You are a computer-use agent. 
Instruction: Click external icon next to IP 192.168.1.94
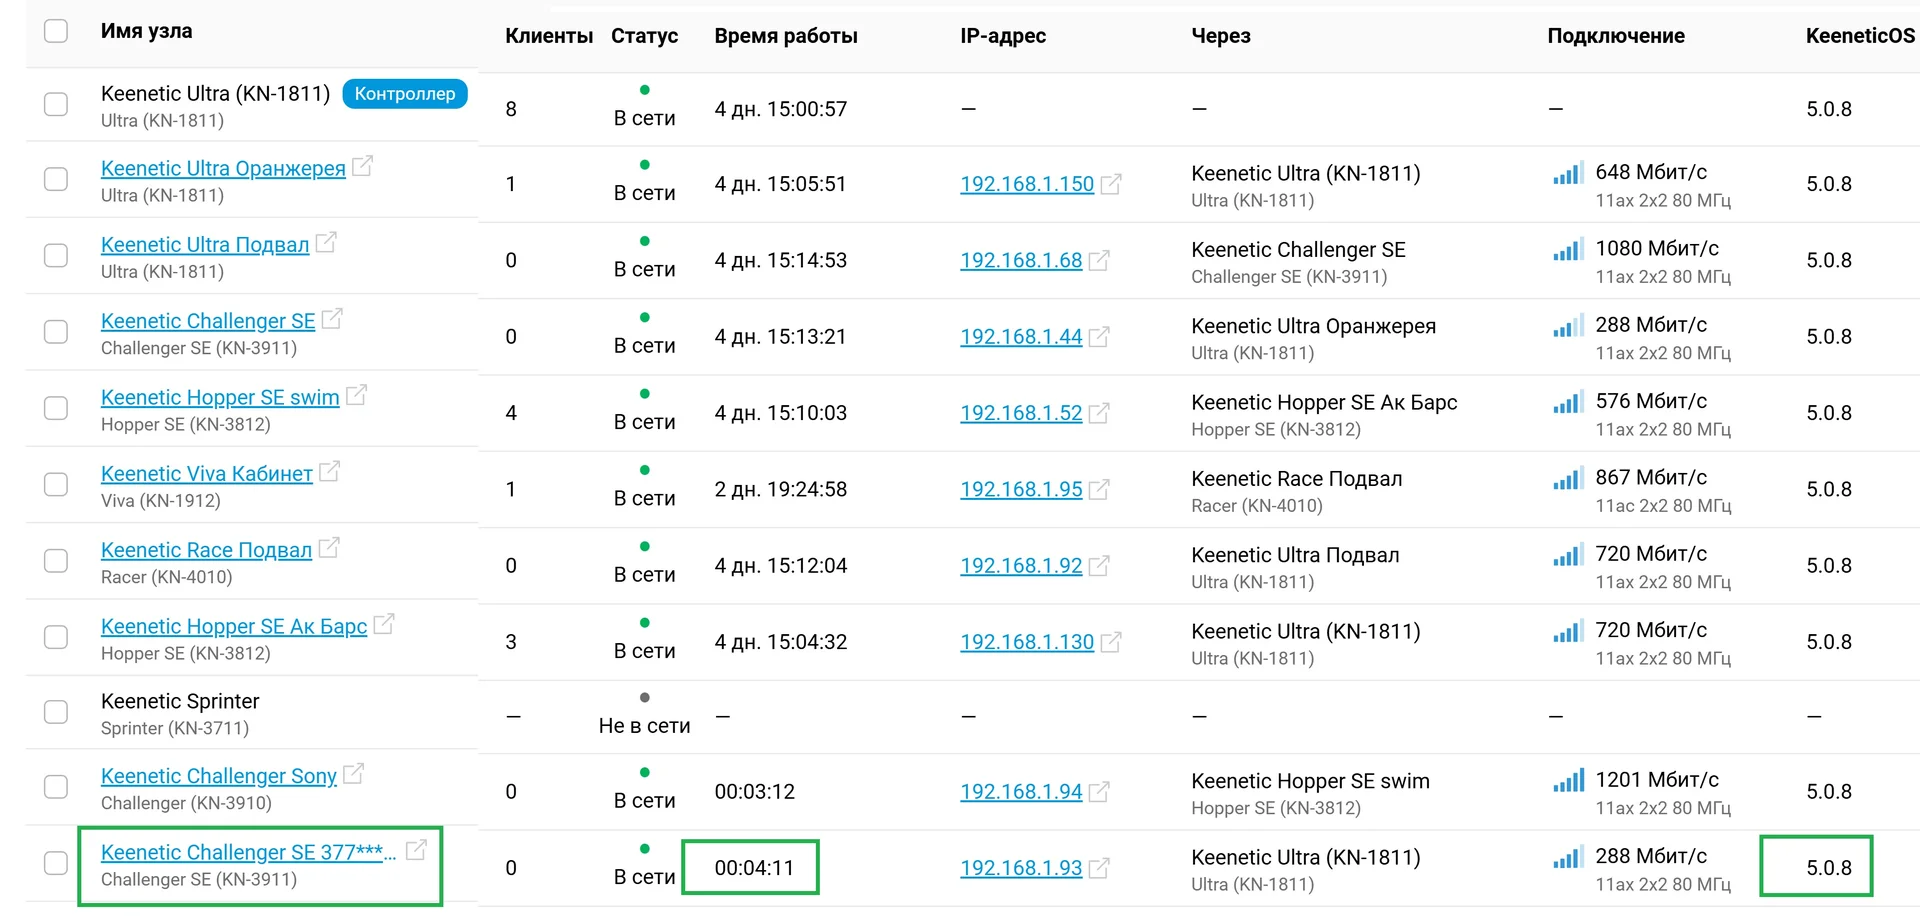[x=1099, y=792]
